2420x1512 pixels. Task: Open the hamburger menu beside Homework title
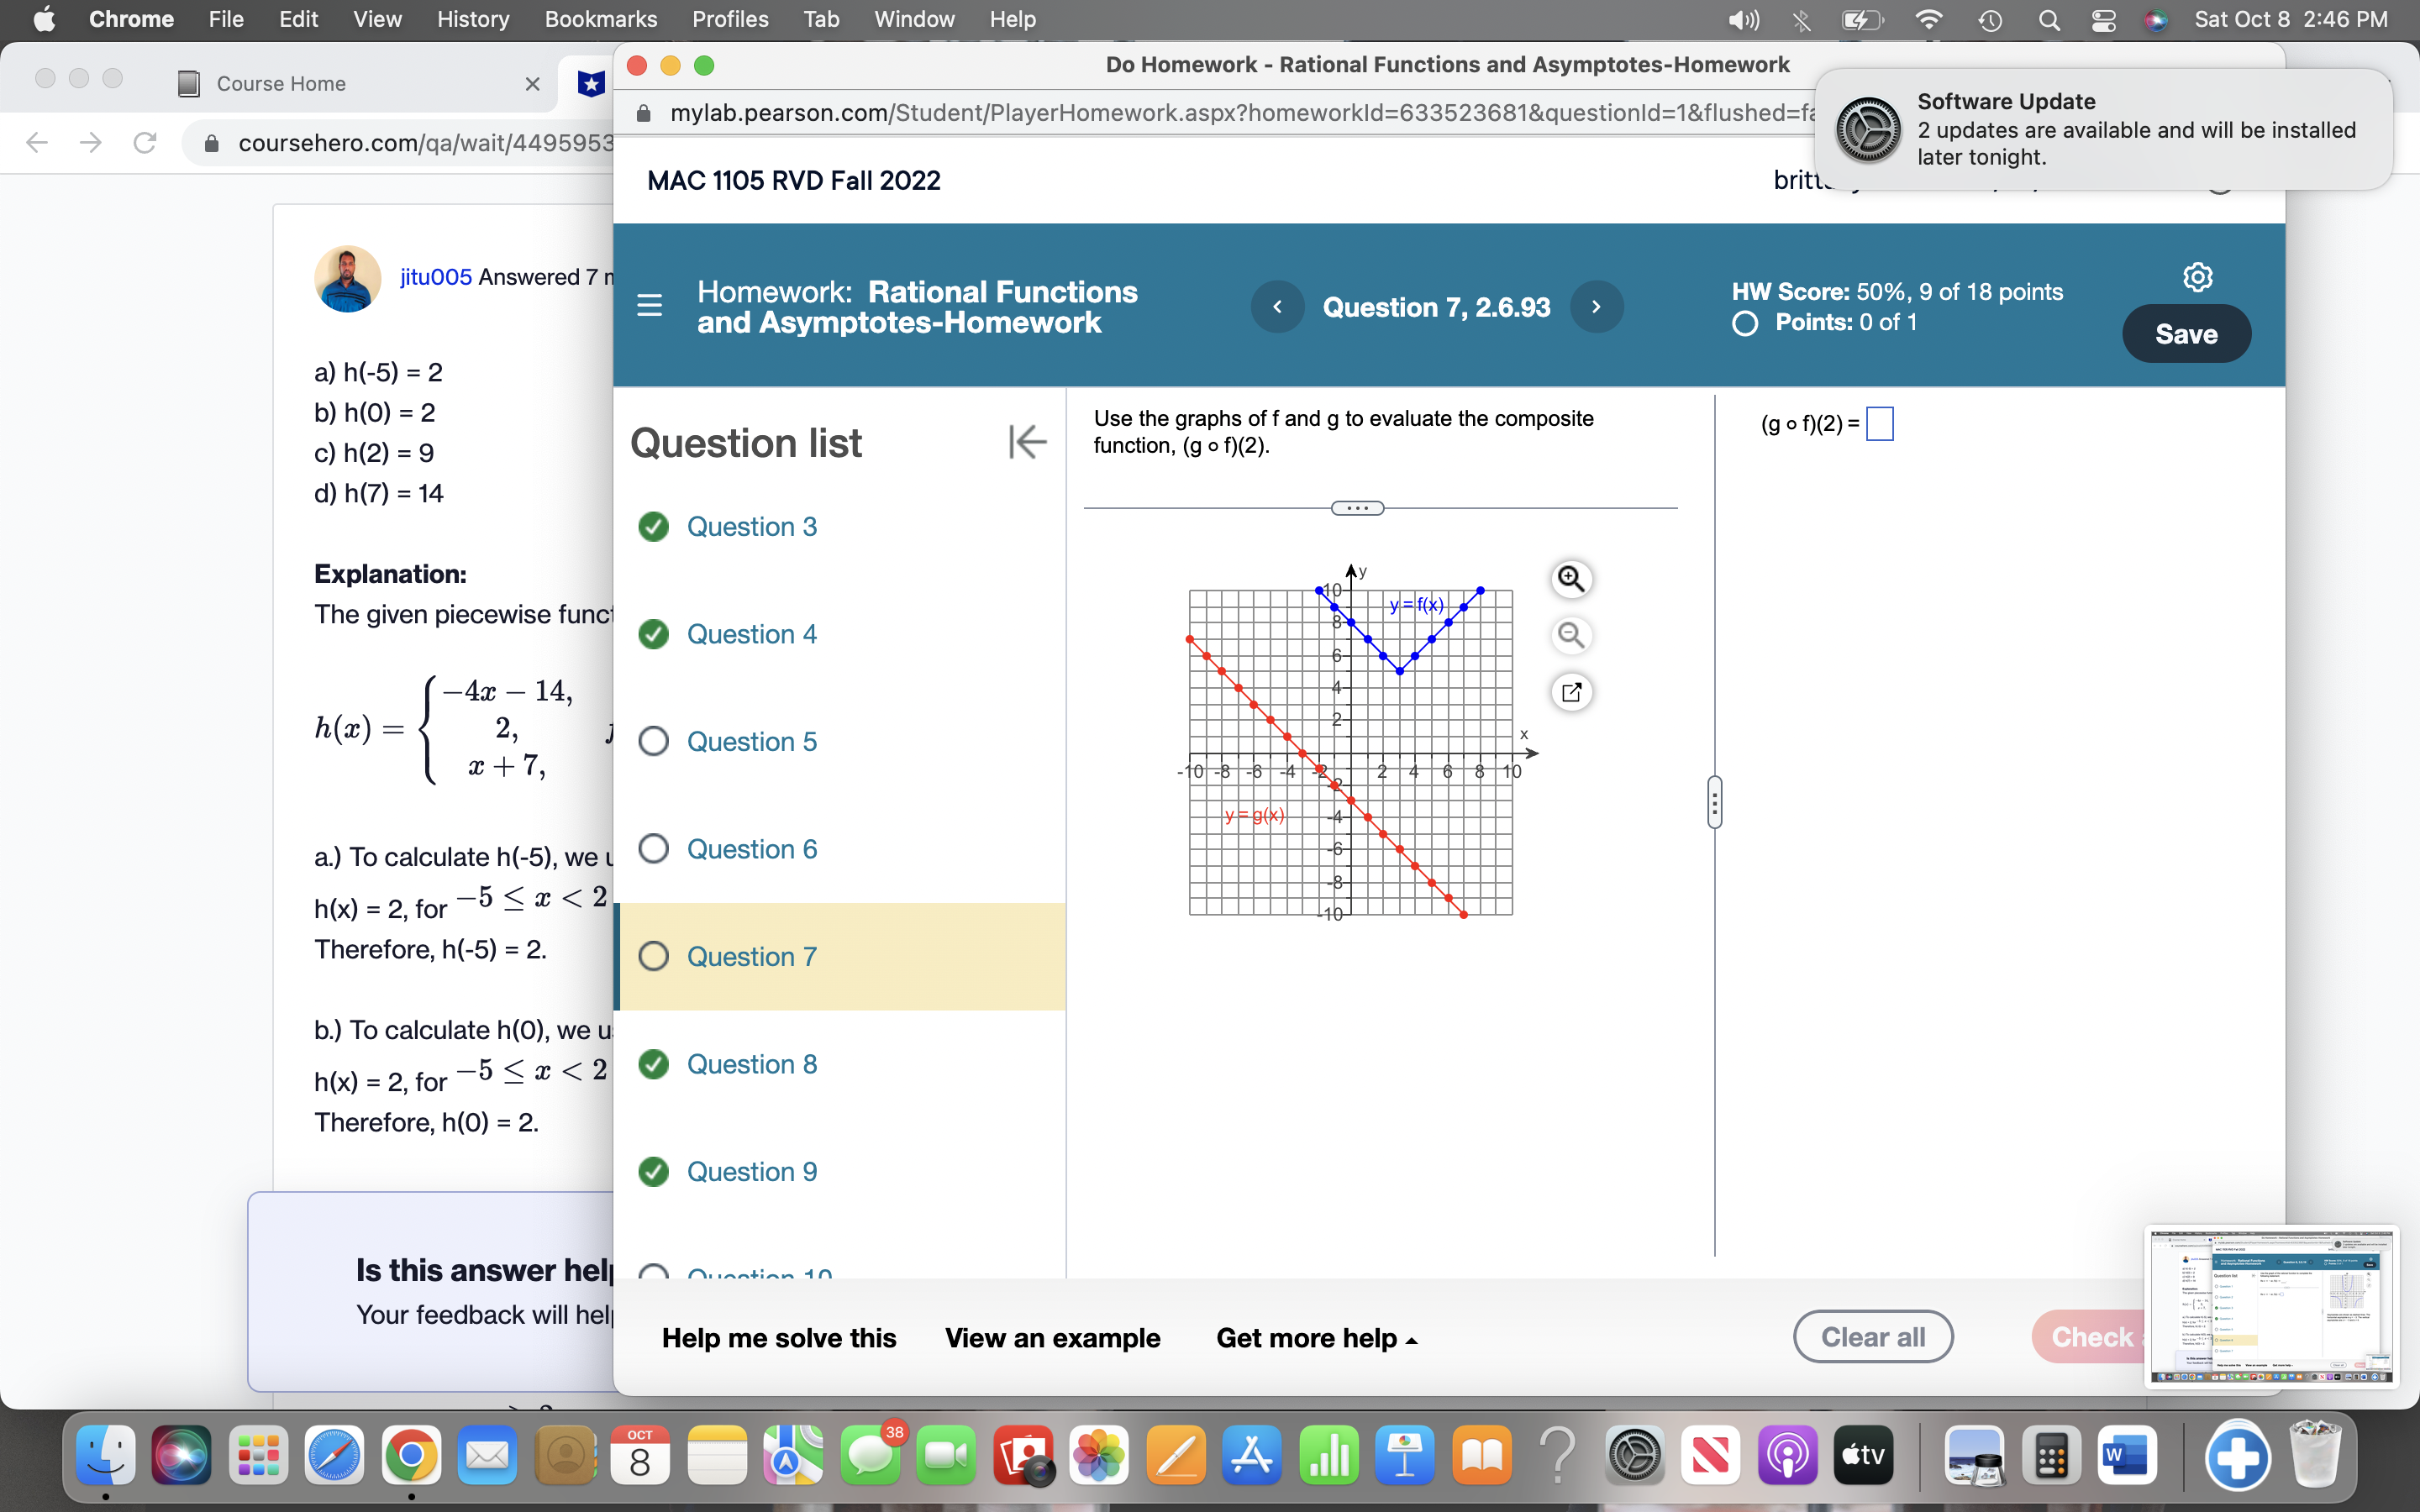pyautogui.click(x=649, y=305)
